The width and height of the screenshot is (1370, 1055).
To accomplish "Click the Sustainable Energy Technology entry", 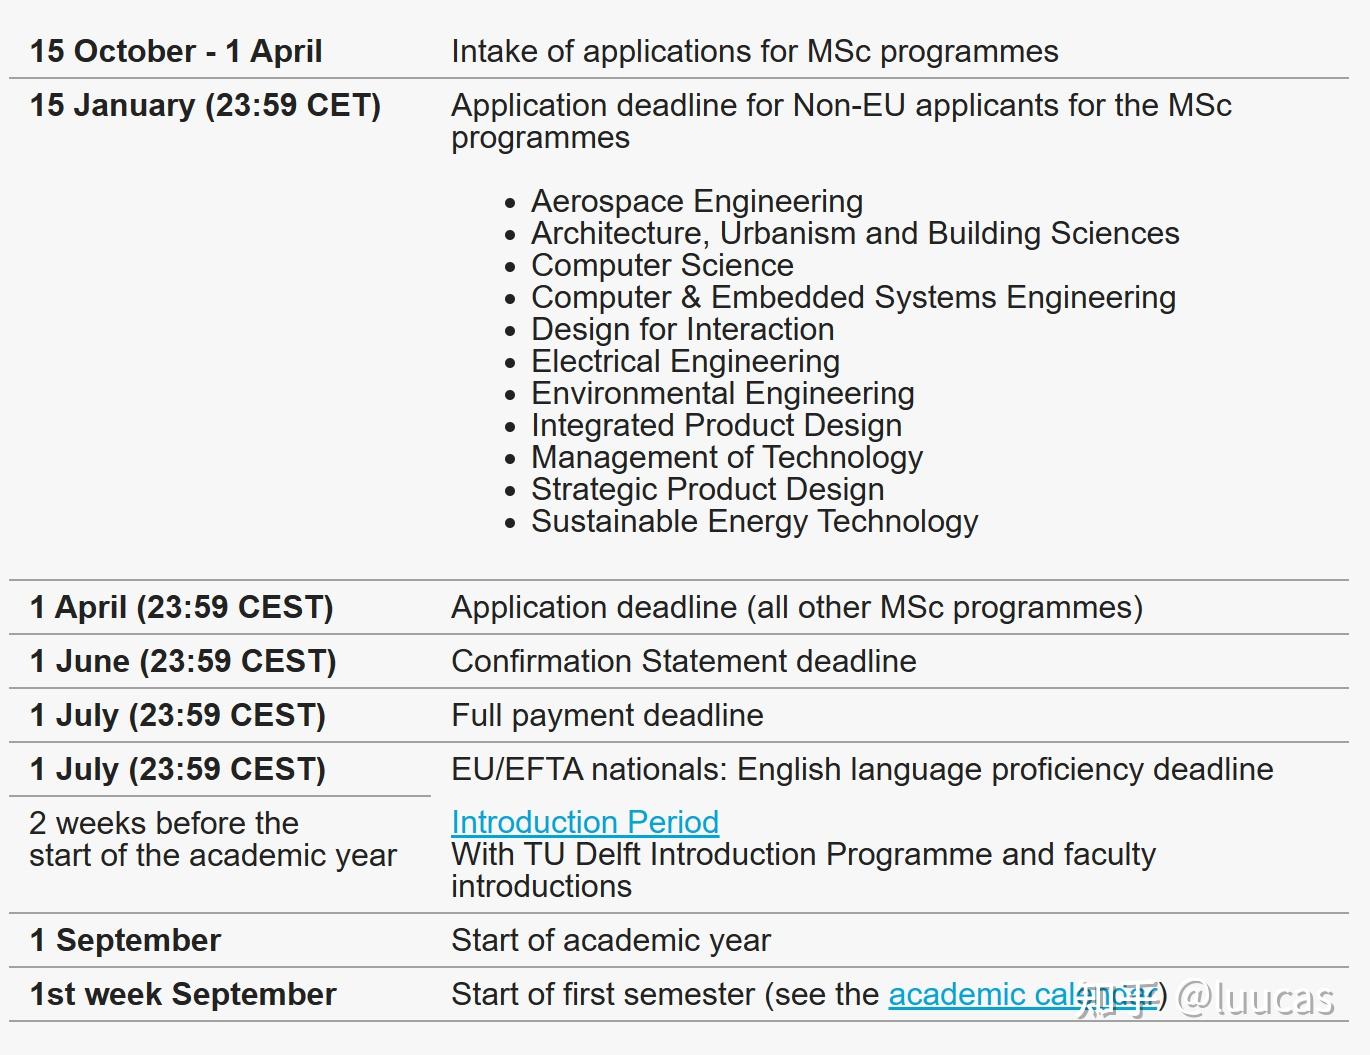I will [754, 521].
